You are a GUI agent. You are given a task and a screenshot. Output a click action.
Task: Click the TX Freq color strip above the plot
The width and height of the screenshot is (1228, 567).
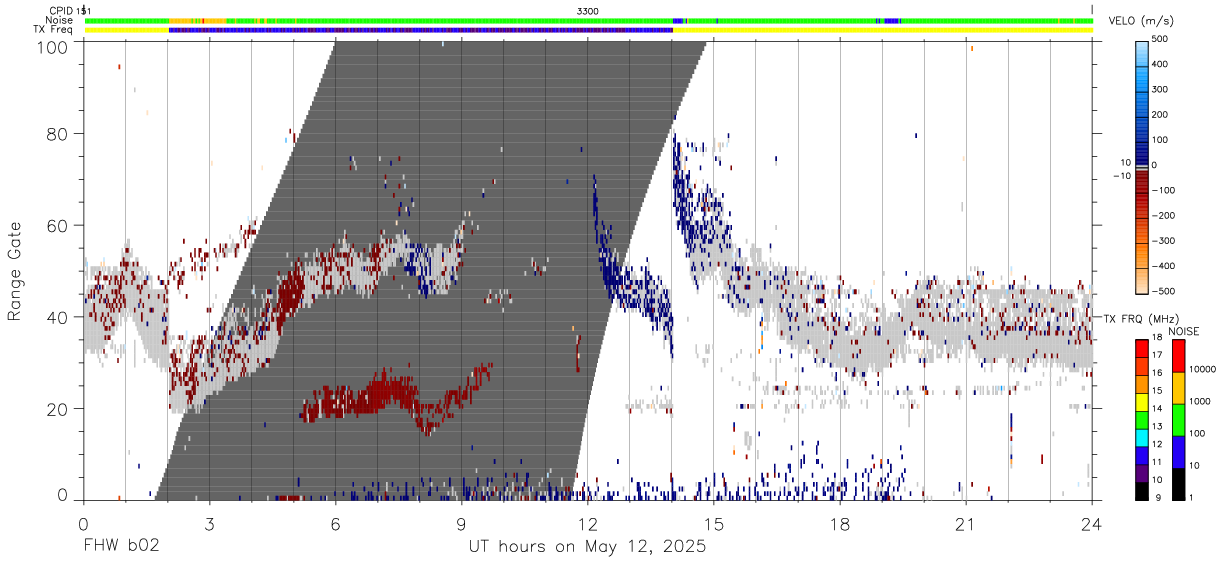588,30
